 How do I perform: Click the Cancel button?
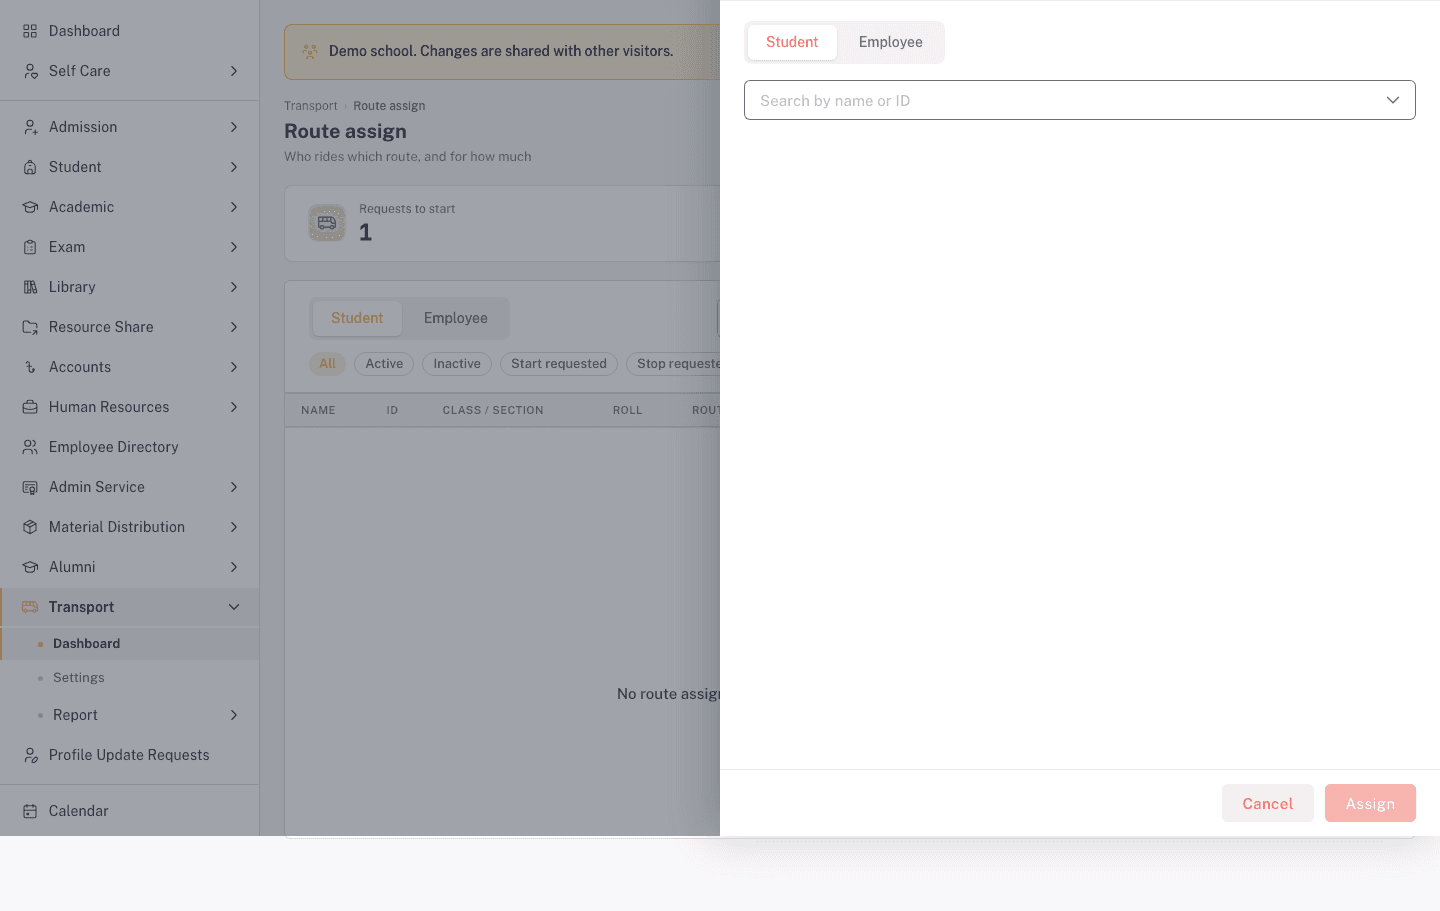point(1268,803)
